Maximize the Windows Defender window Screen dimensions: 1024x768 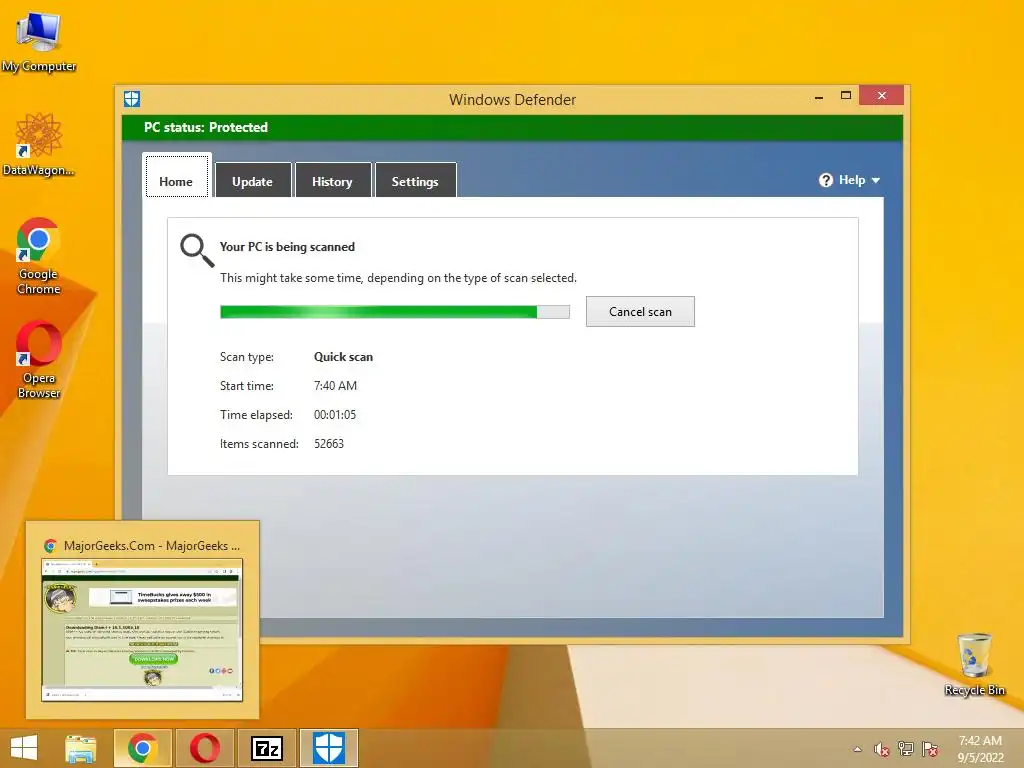coord(846,95)
